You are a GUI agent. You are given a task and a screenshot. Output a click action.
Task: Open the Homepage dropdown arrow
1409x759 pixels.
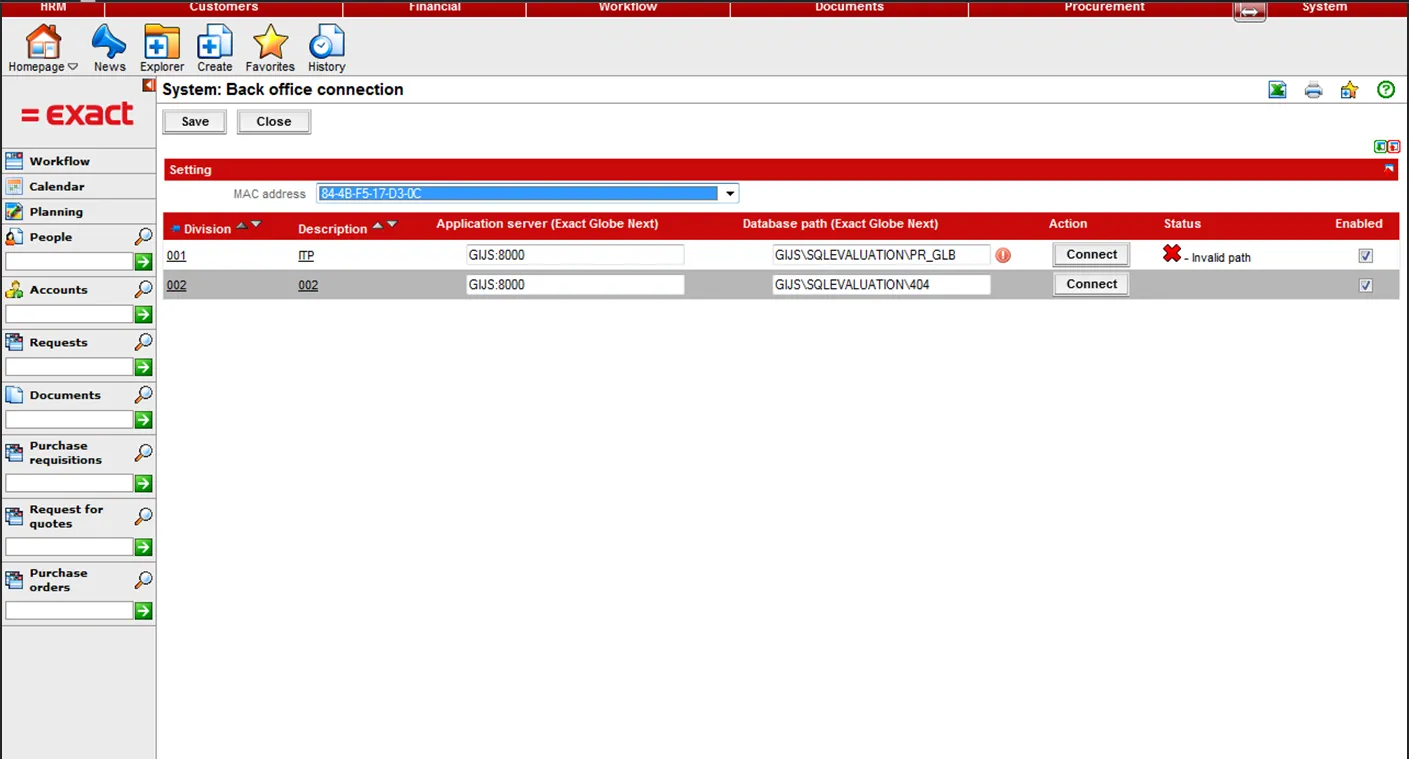coord(73,67)
